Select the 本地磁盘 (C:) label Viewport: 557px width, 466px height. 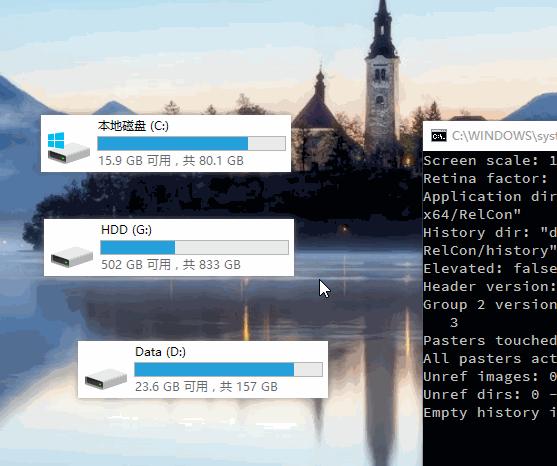pyautogui.click(x=133, y=126)
